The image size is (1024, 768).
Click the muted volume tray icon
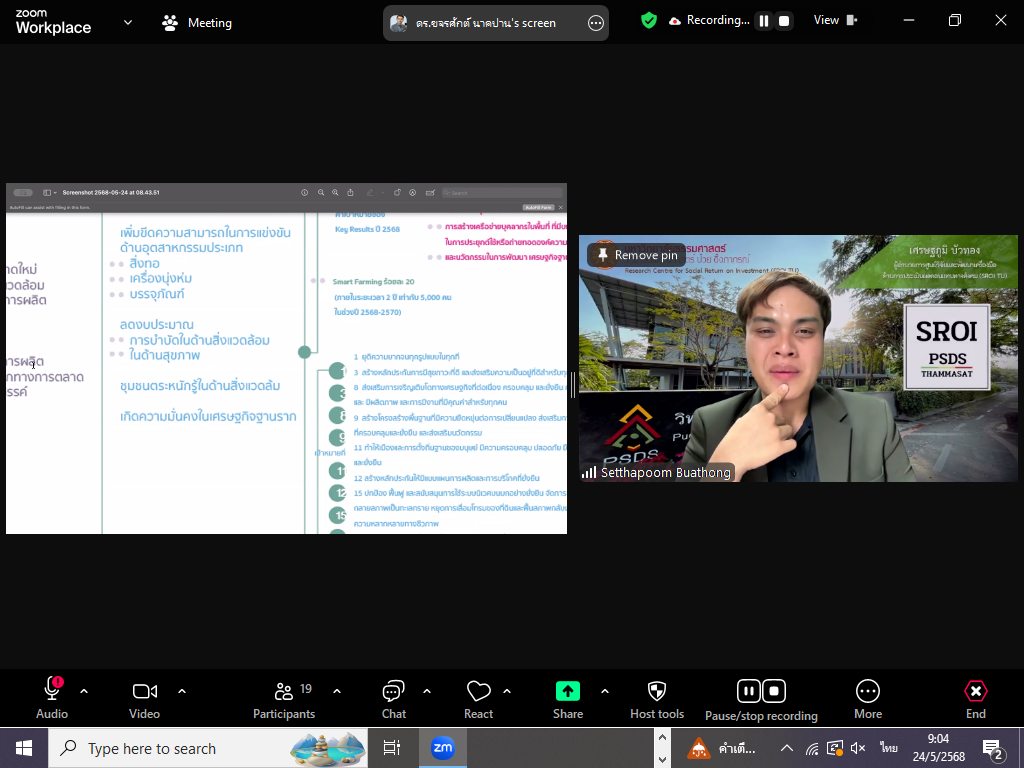pyautogui.click(x=858, y=748)
